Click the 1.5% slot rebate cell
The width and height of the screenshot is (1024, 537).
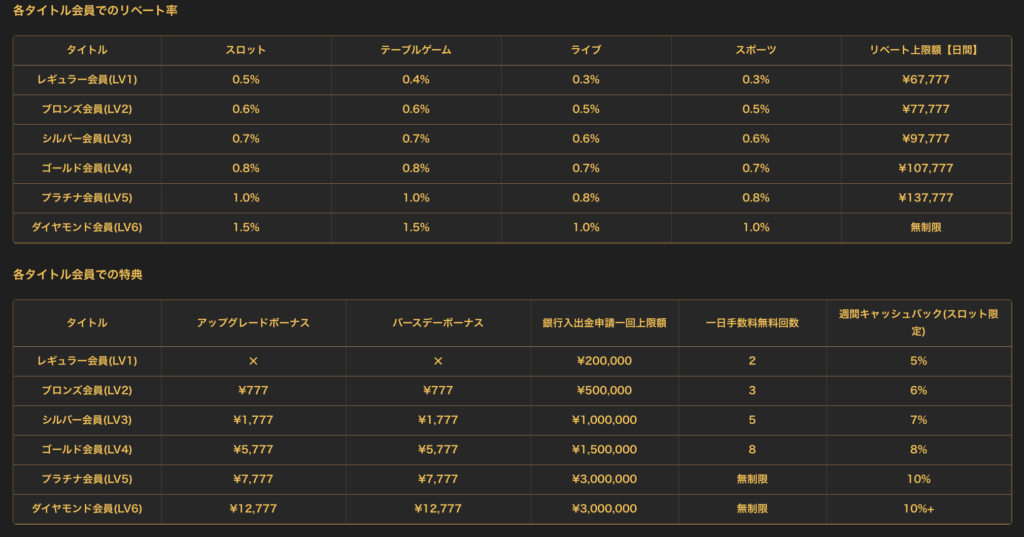246,227
